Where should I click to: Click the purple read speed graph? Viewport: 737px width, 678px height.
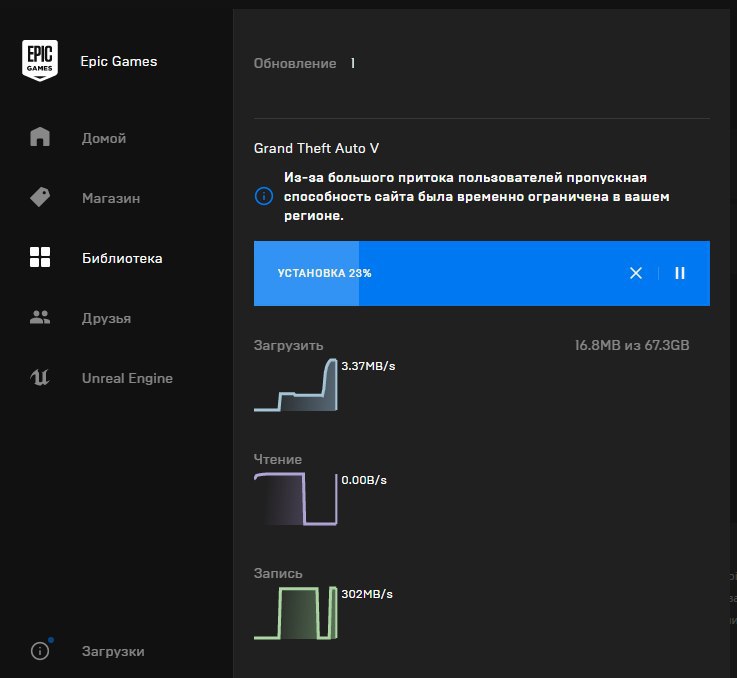296,499
